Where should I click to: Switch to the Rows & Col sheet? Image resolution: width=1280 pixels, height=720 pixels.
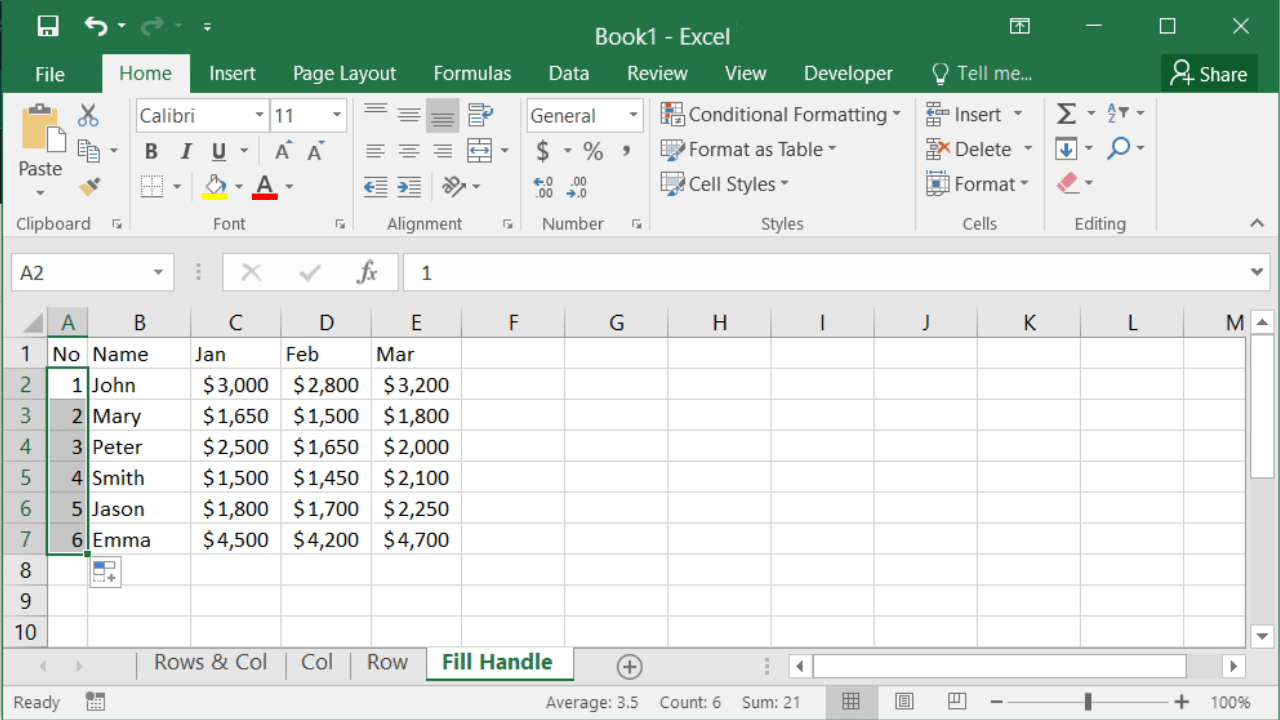point(210,662)
